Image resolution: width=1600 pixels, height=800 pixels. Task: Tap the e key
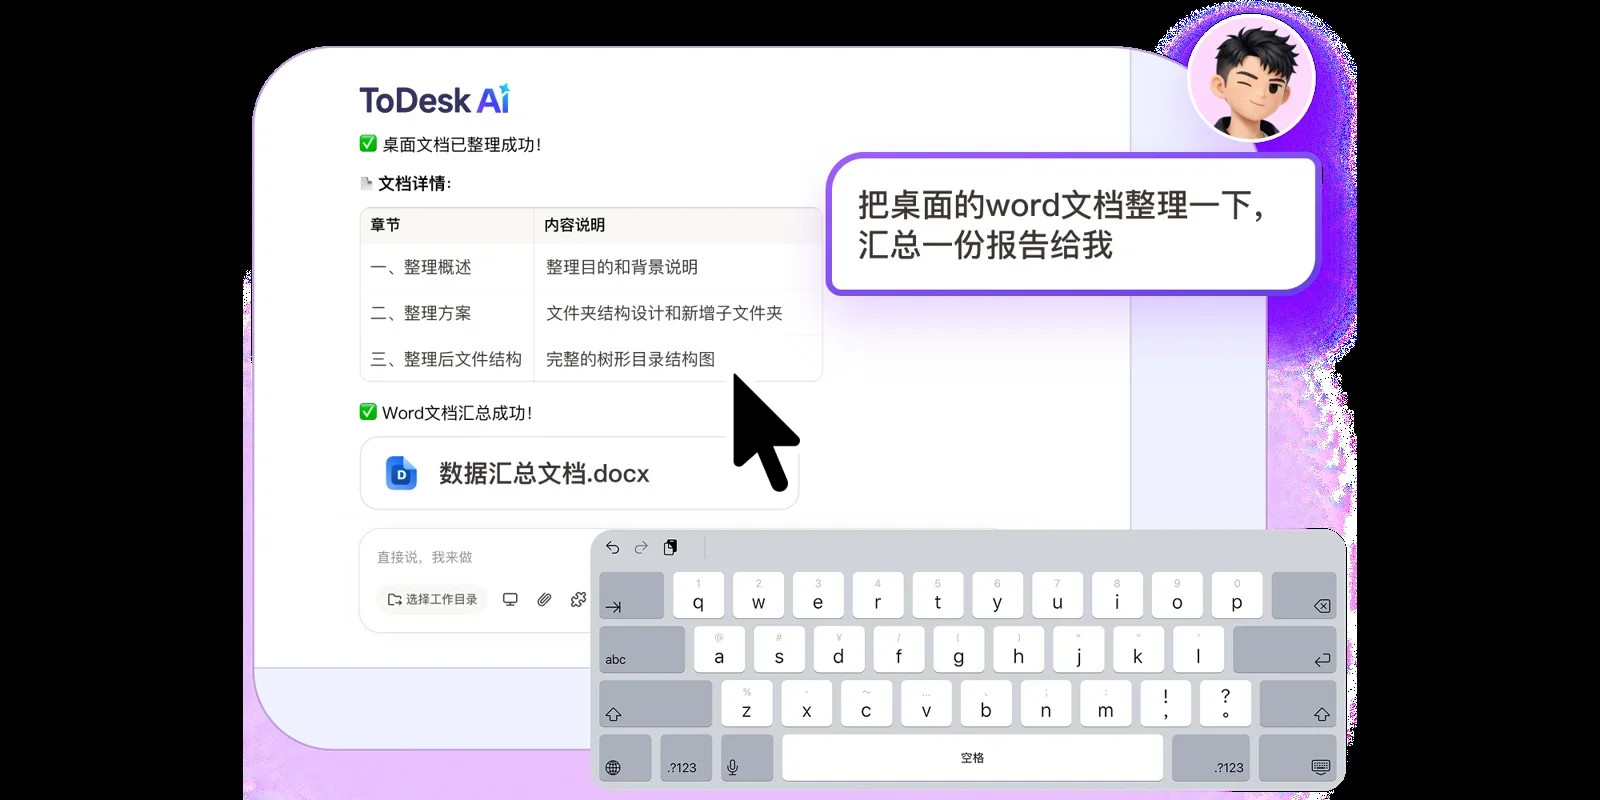[818, 596]
